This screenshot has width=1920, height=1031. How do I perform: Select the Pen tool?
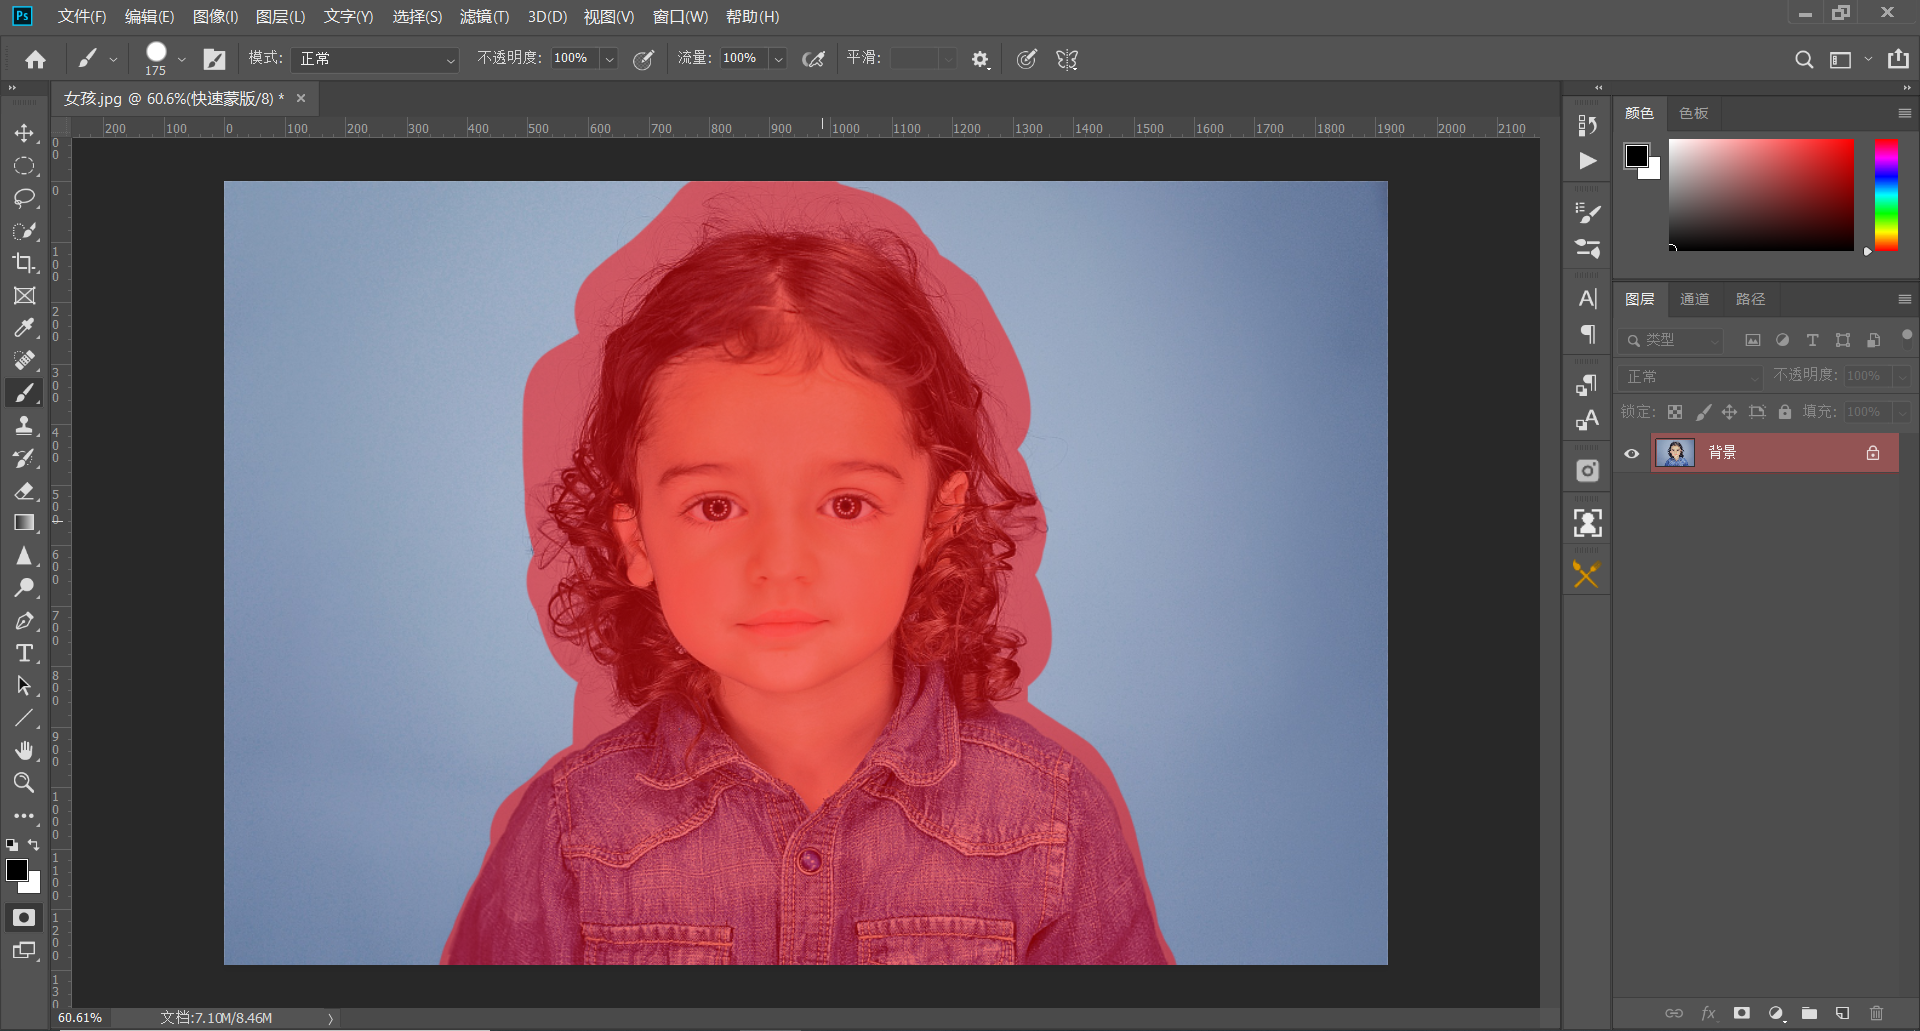(24, 621)
